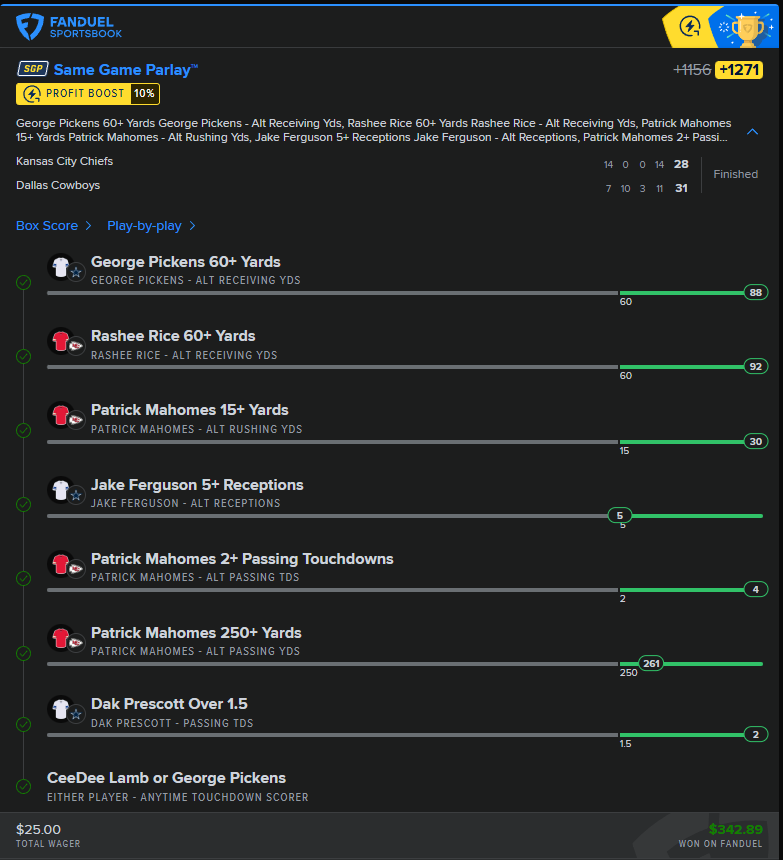Image resolution: width=783 pixels, height=860 pixels.
Task: Click Mahomes passing yards marker 261
Action: pyautogui.click(x=651, y=664)
